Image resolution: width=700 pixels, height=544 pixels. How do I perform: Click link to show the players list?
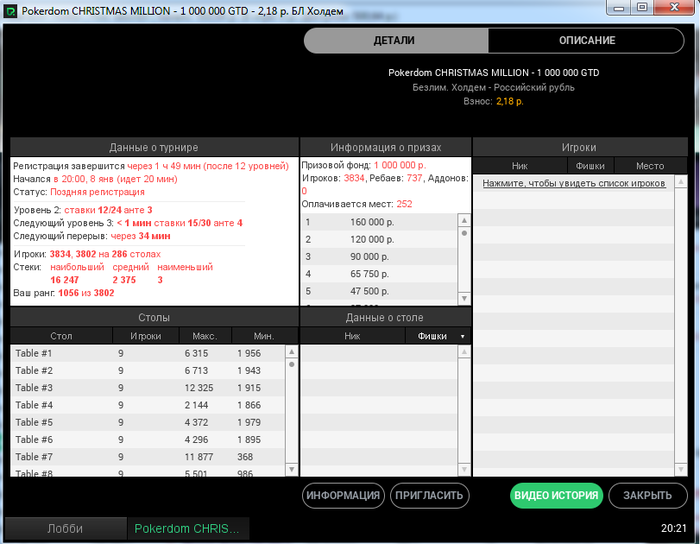[574, 183]
